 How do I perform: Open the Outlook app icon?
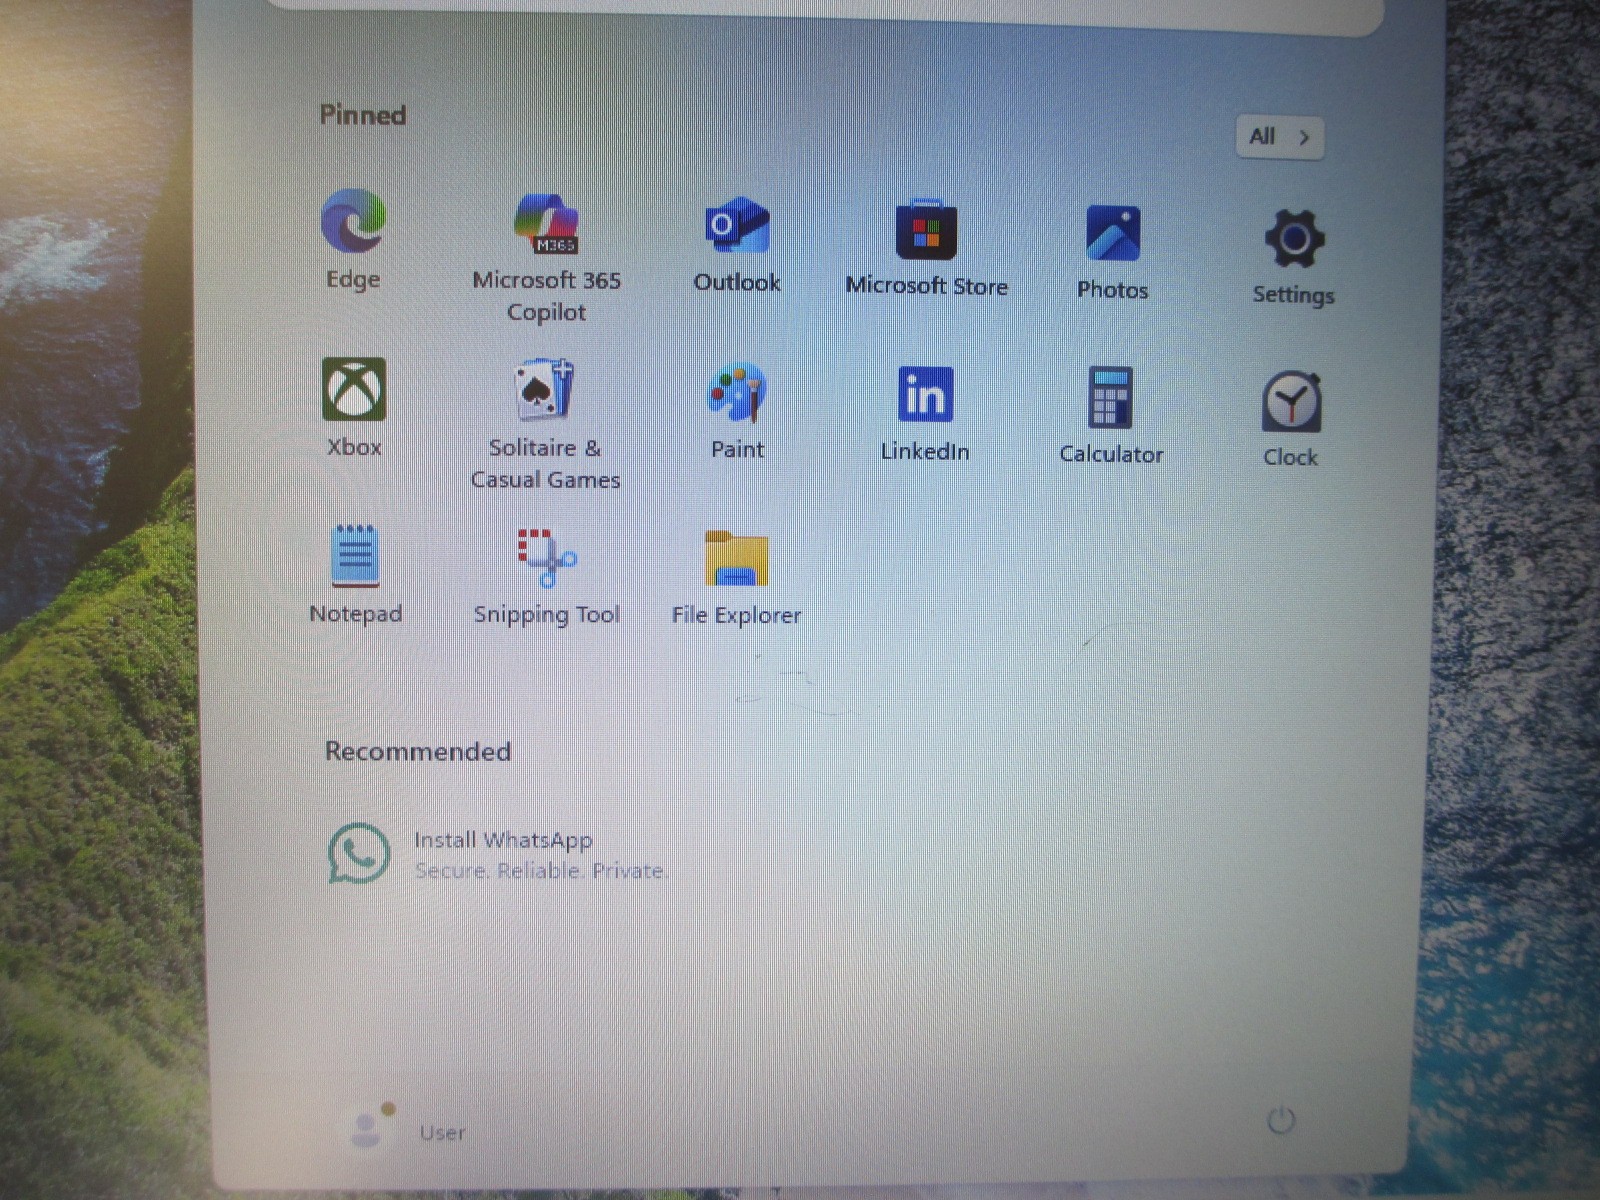(x=737, y=226)
